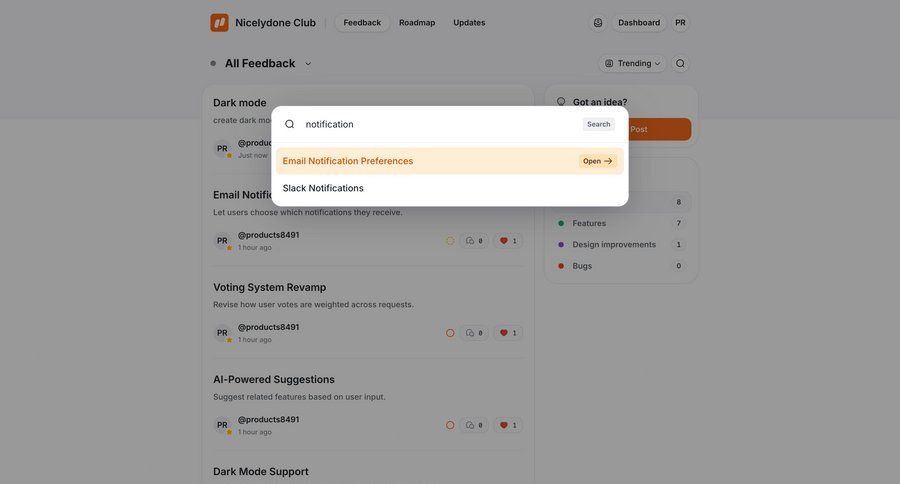Click the Nicelydone Club logo icon

219,22
